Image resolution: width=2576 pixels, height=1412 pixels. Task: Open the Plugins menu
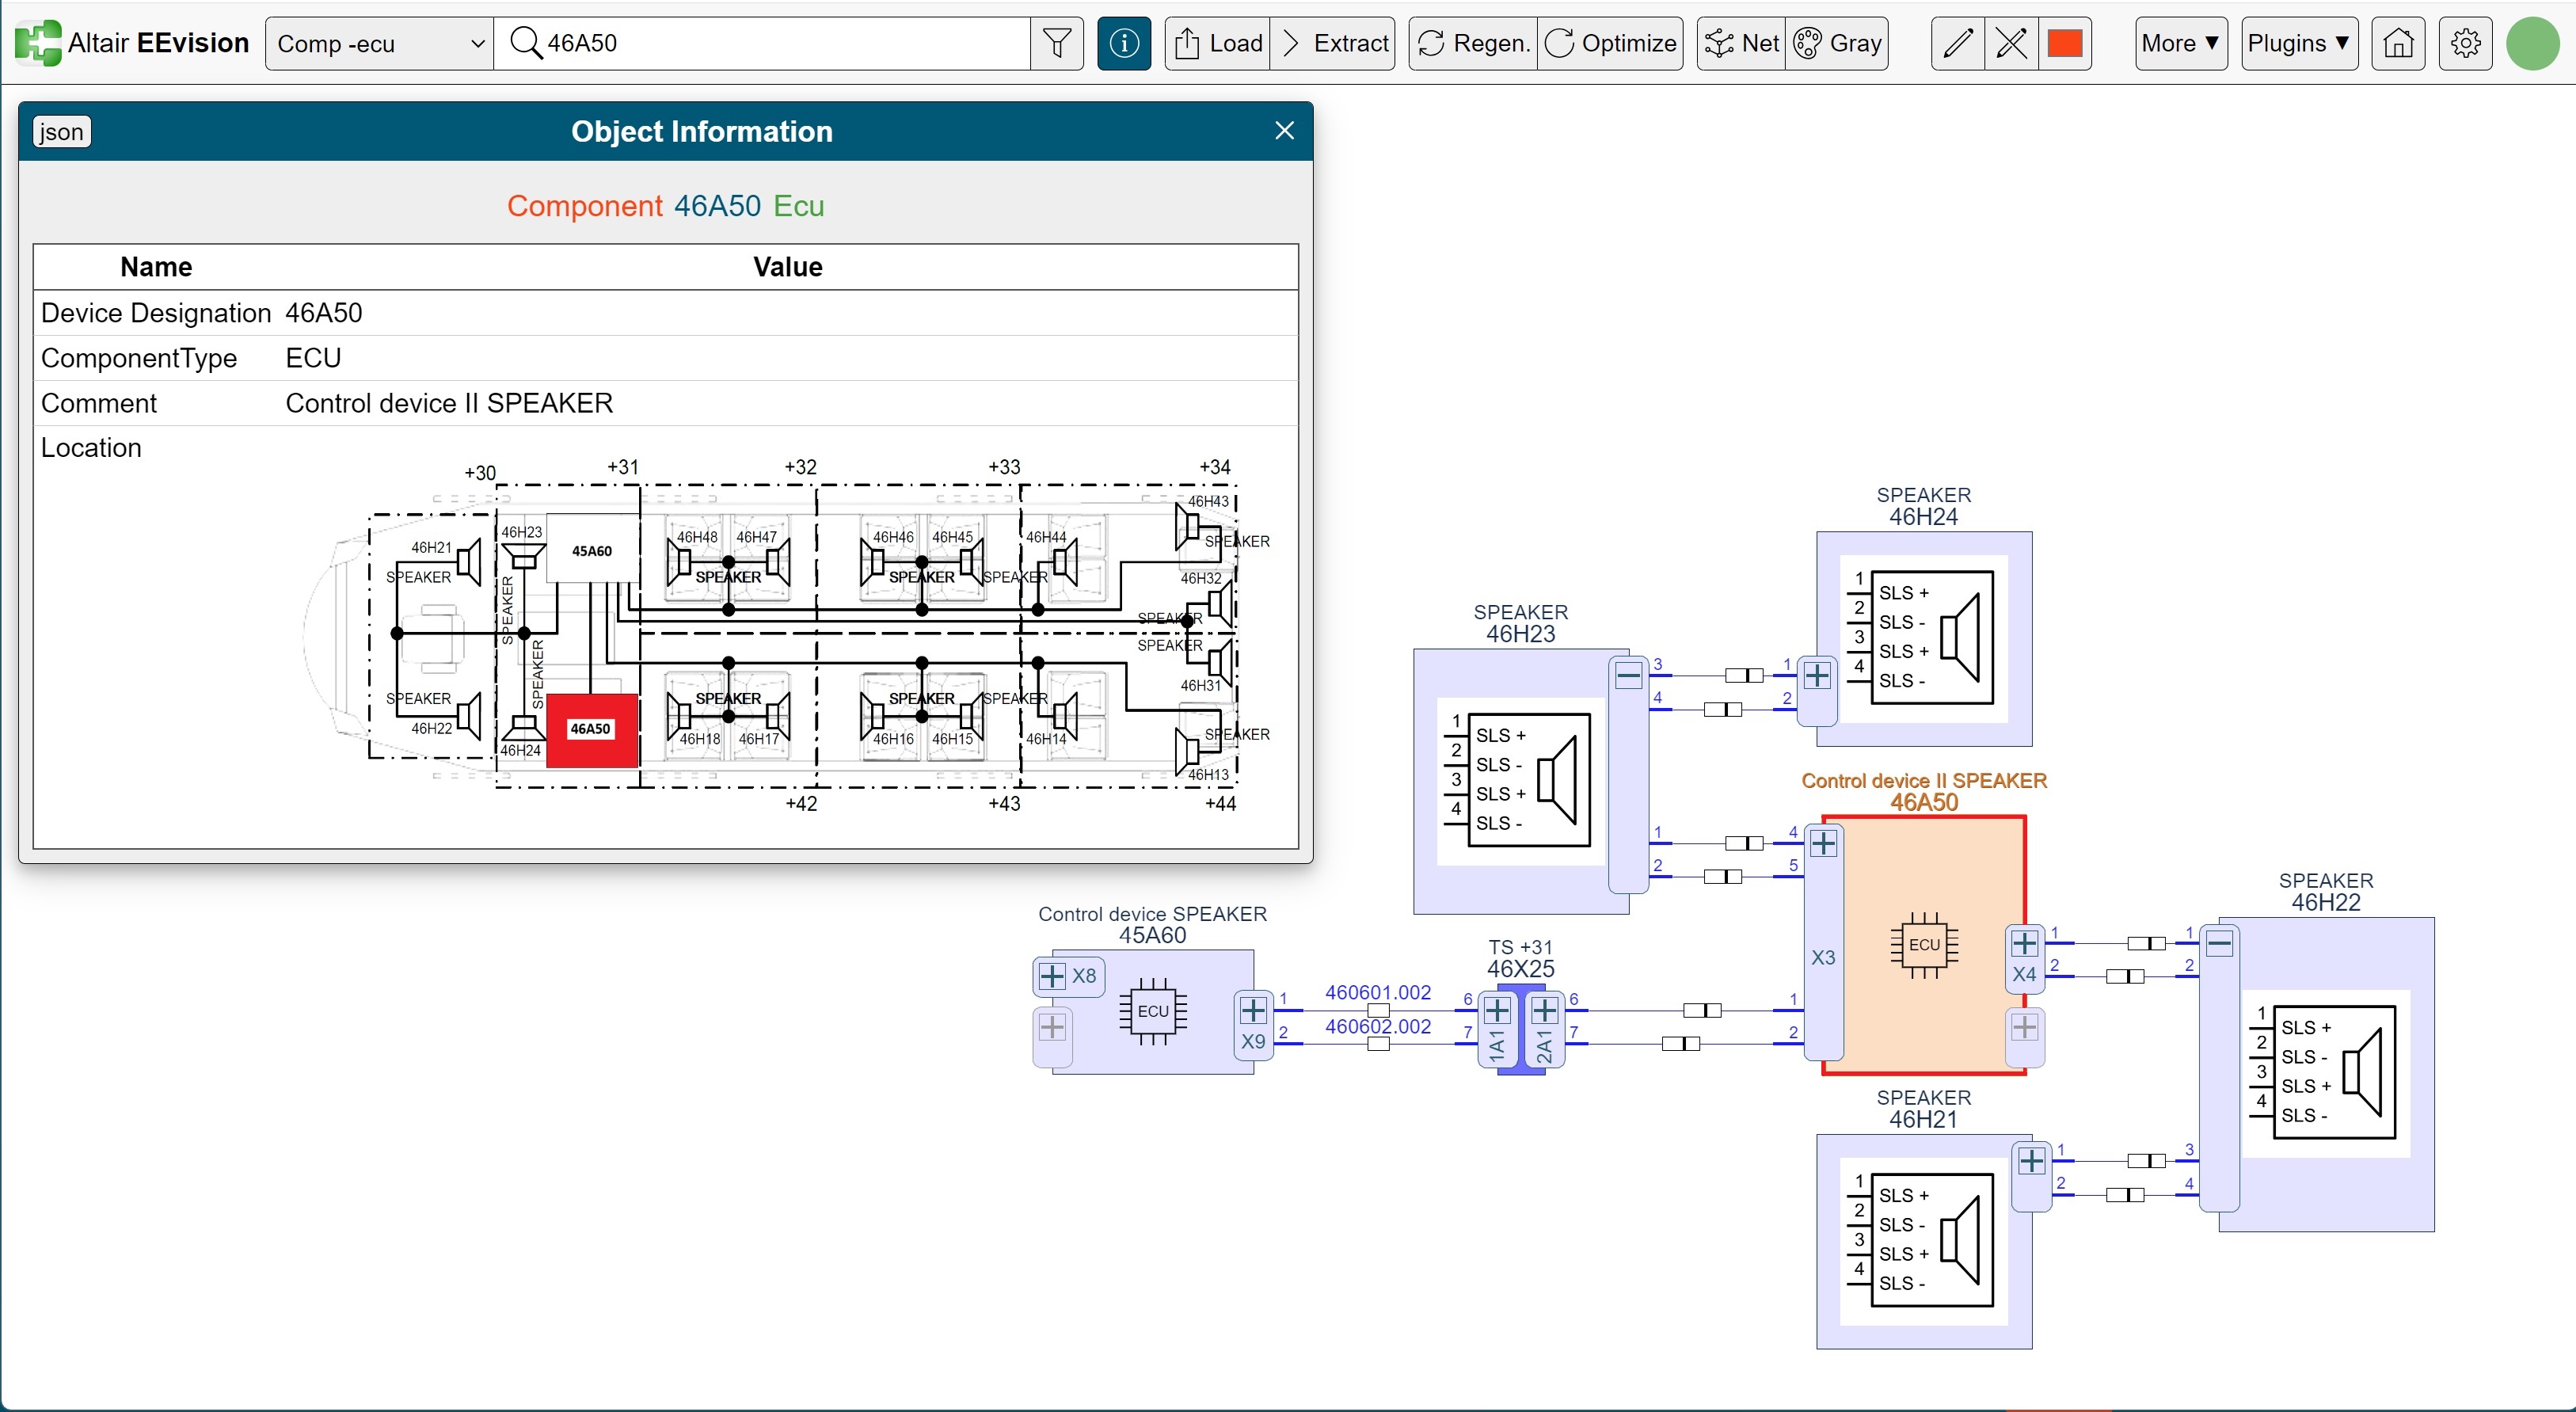click(2298, 43)
